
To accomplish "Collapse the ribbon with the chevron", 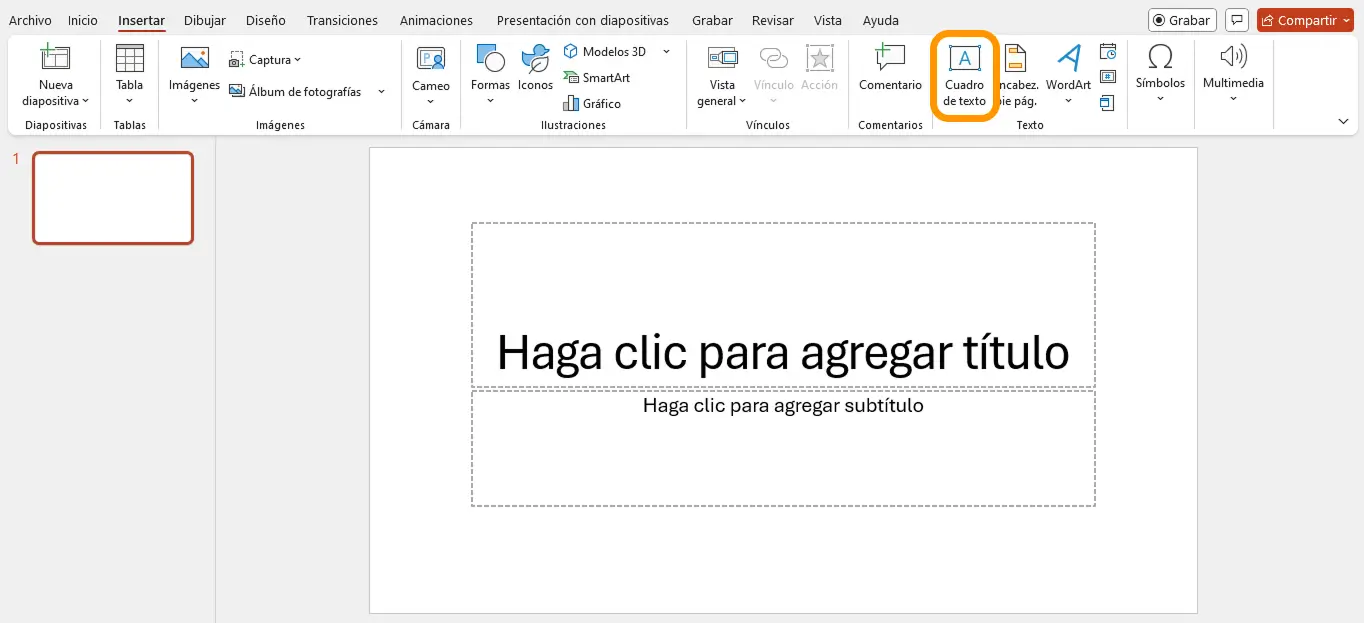I will coord(1343,121).
